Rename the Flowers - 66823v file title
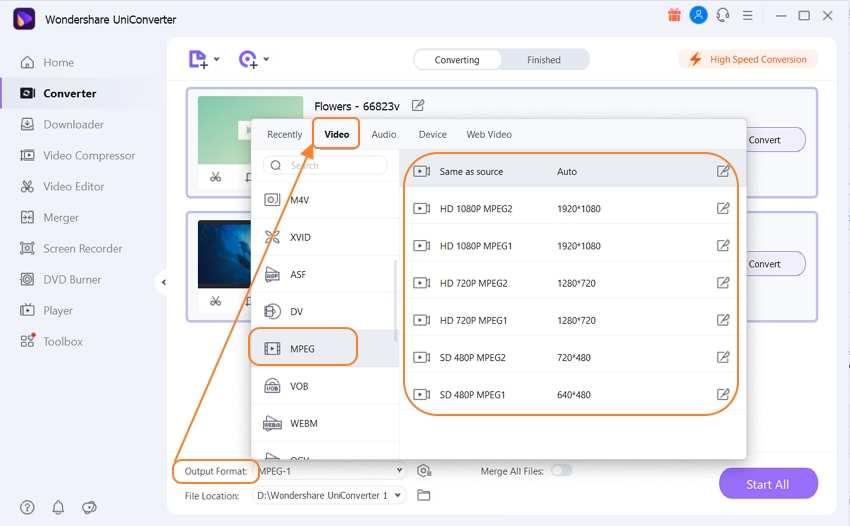The height and width of the screenshot is (526, 850). click(417, 106)
